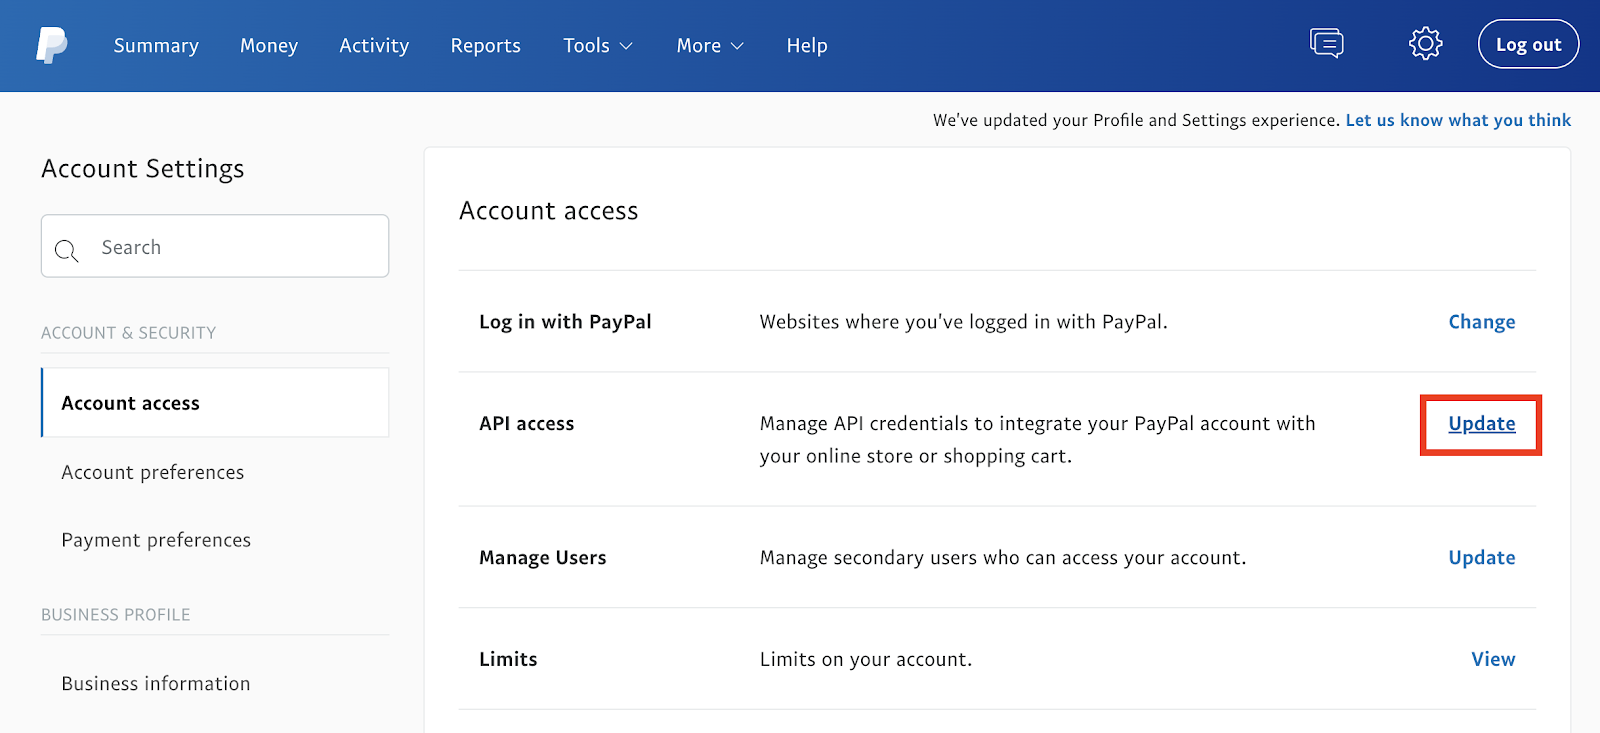Open the Reports page
This screenshot has width=1600, height=733.
[485, 46]
